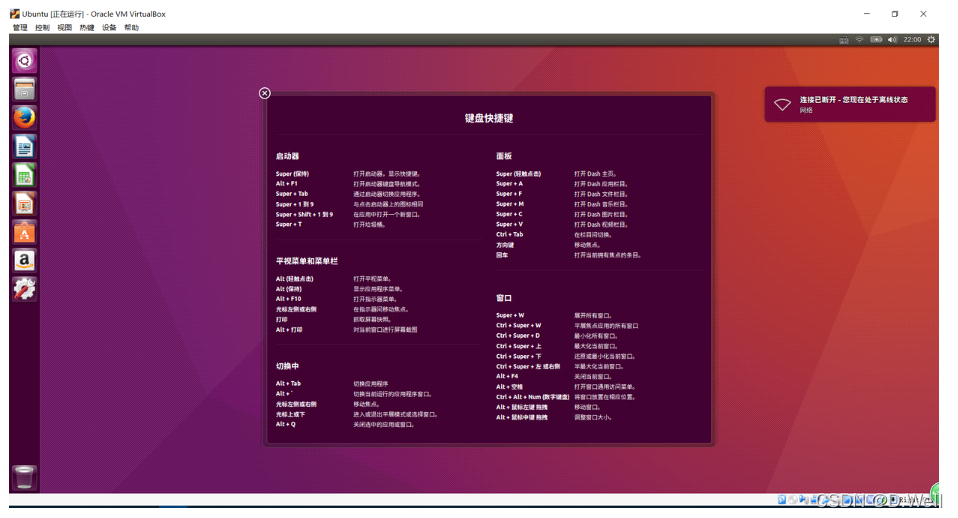This screenshot has width=958, height=518.
Task: Close the keyboard shortcuts overlay
Action: (x=265, y=93)
